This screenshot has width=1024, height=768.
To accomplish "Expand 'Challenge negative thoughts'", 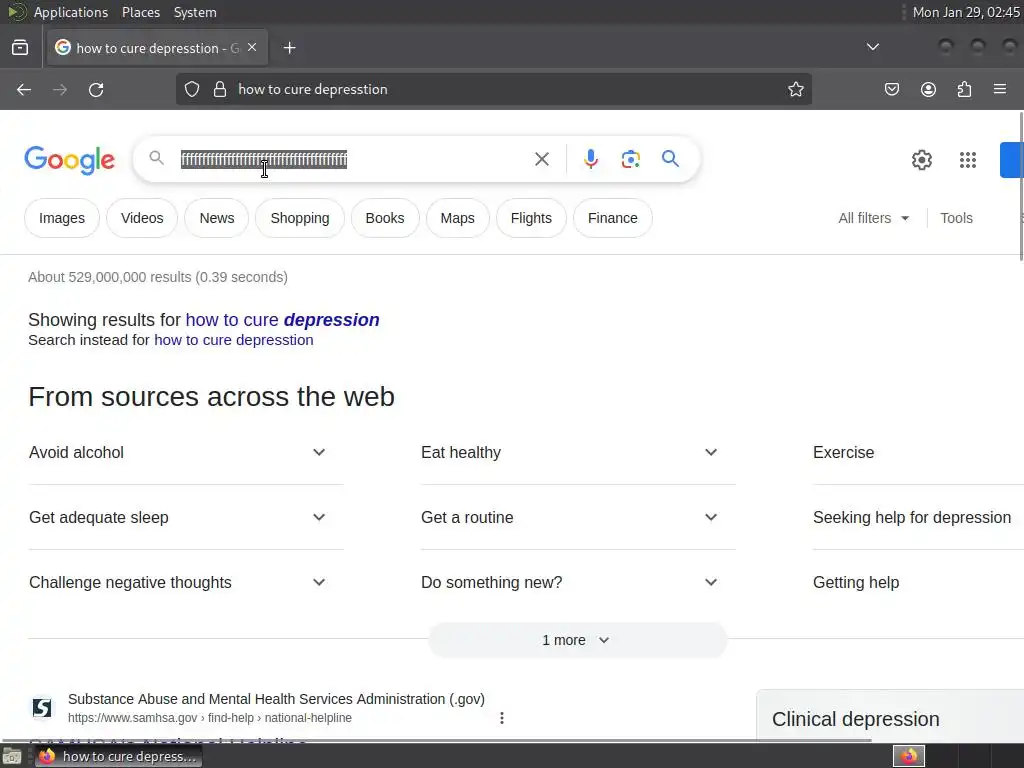I will (x=186, y=583).
